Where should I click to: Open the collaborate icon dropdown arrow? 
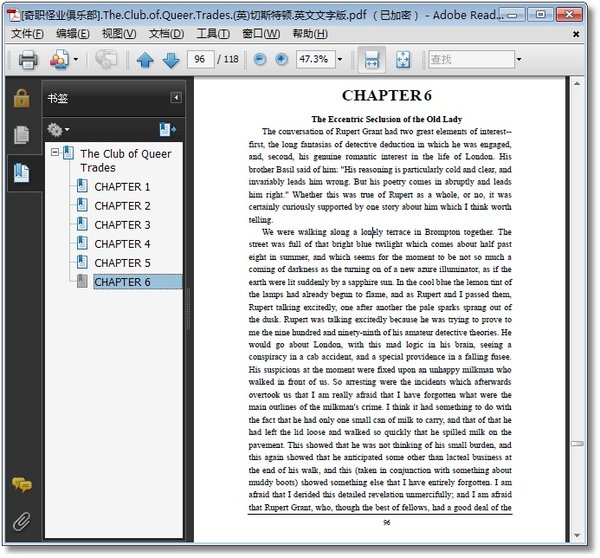75,59
